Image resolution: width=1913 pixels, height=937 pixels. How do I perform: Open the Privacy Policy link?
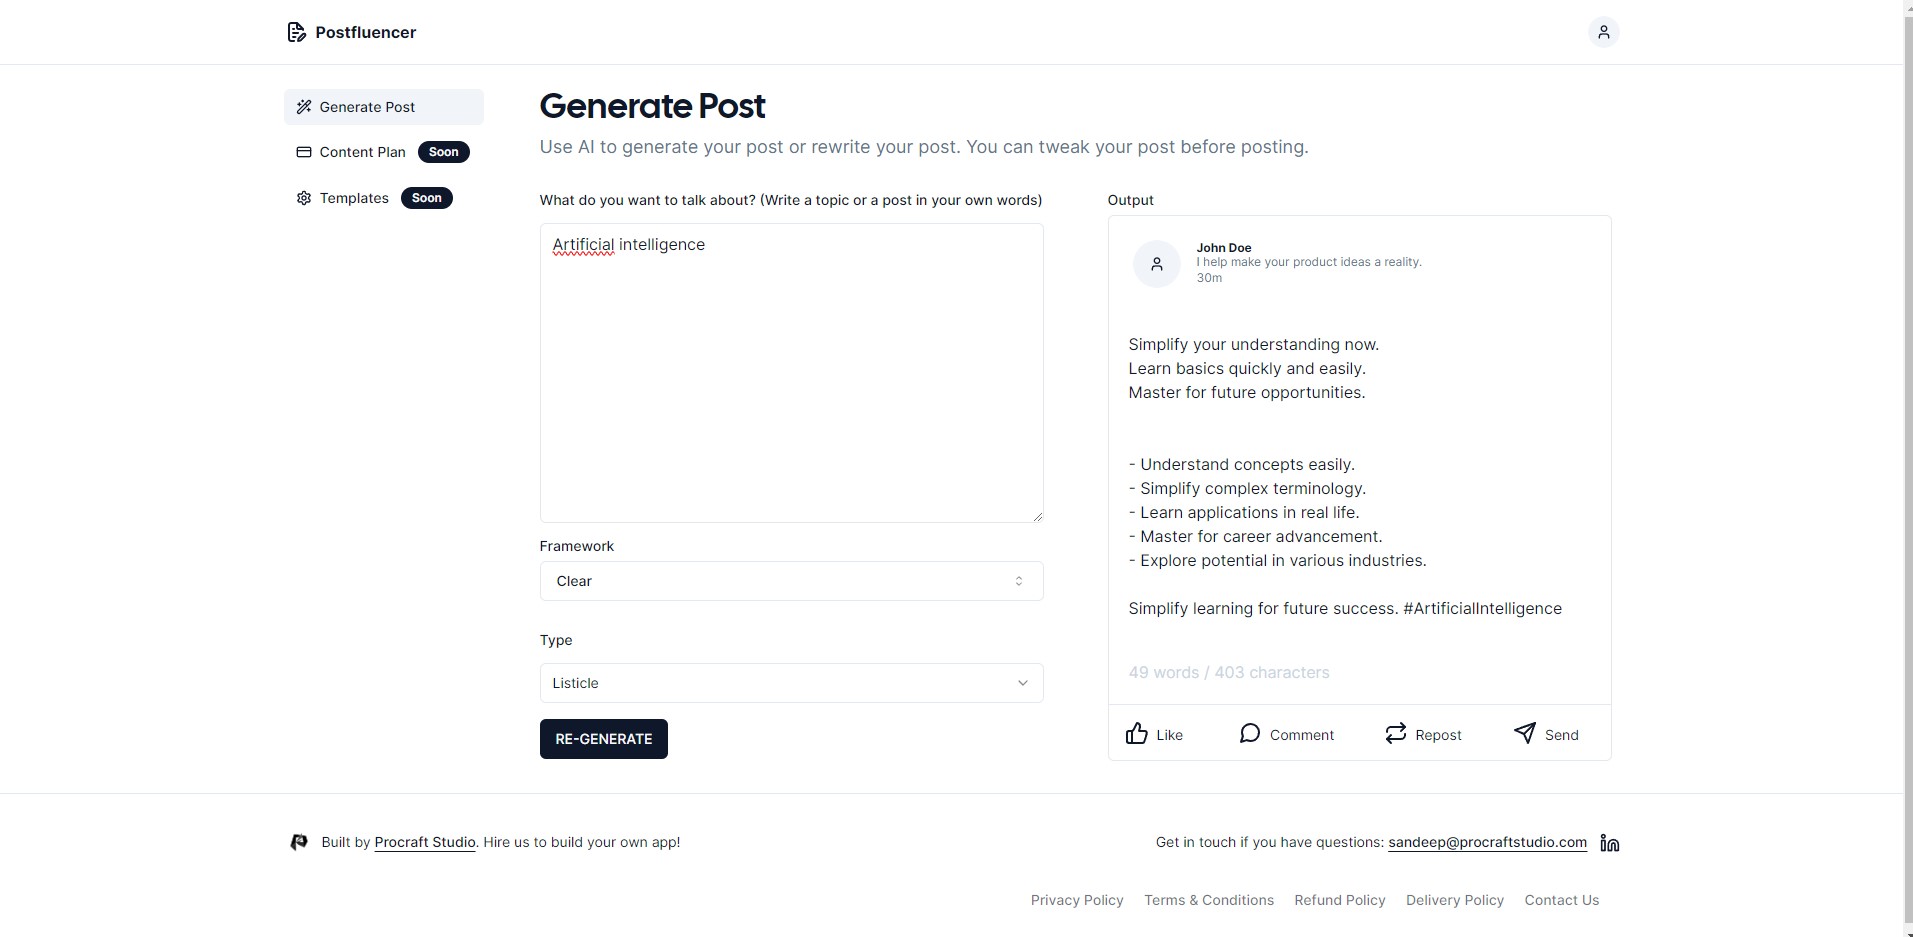pos(1077,900)
